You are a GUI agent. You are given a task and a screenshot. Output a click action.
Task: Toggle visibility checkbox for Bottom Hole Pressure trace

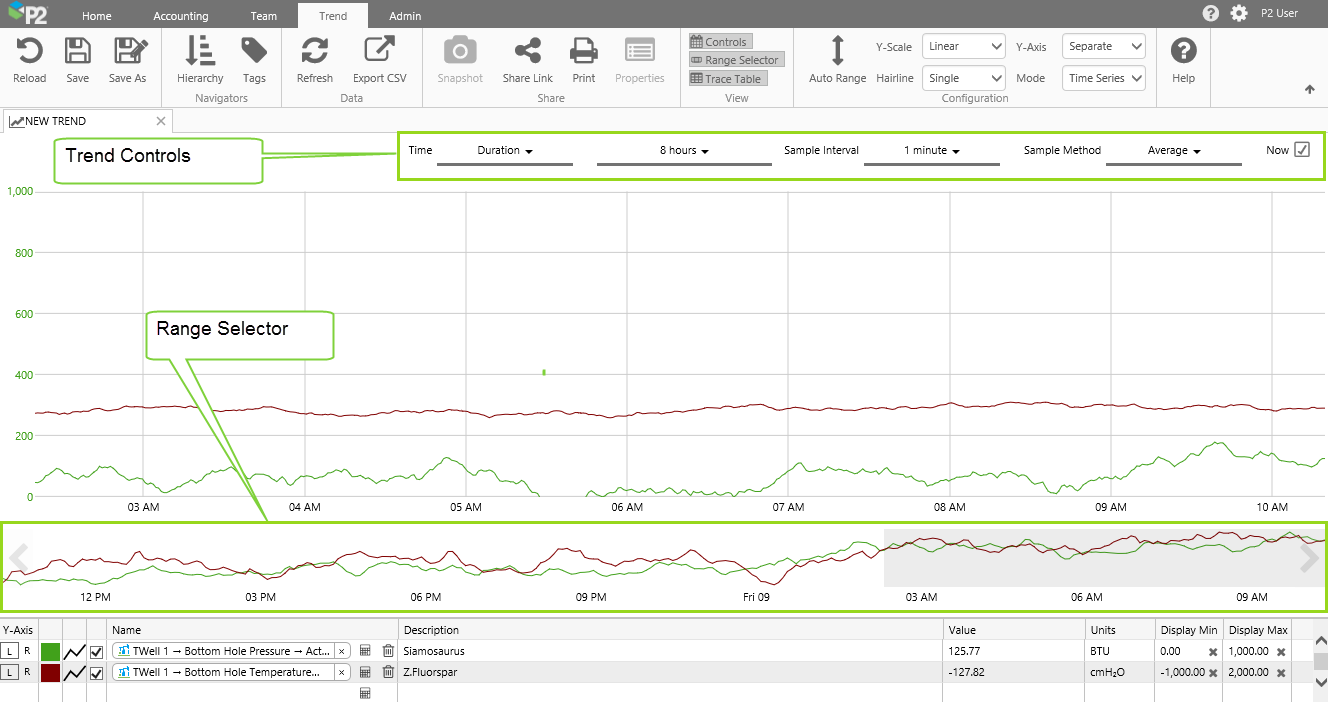pyautogui.click(x=97, y=652)
